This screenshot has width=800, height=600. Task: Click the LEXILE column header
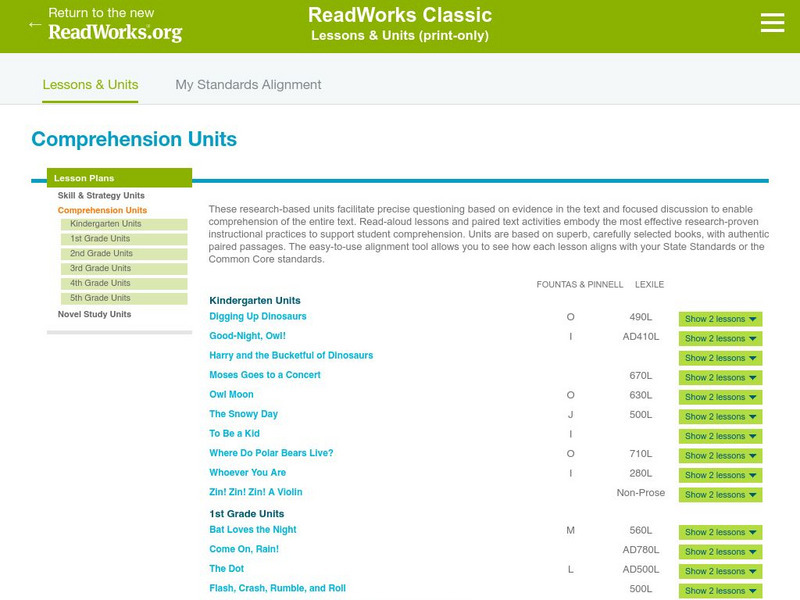pos(649,285)
